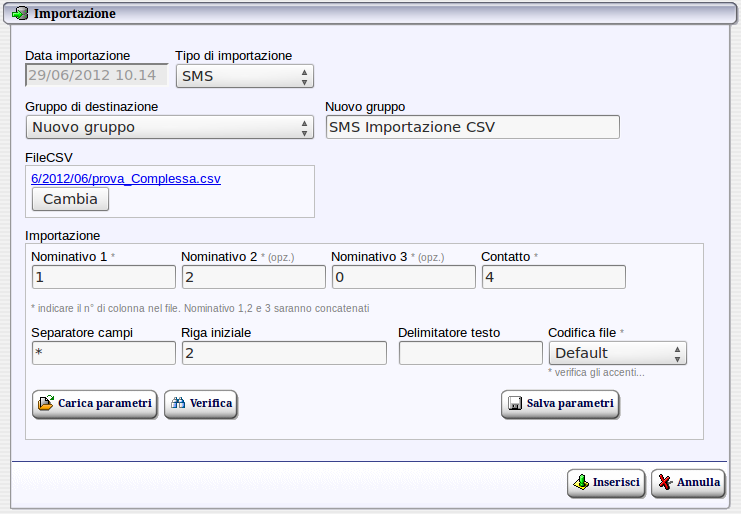Click the Data importazione date field
The width and height of the screenshot is (741, 514).
point(96,75)
